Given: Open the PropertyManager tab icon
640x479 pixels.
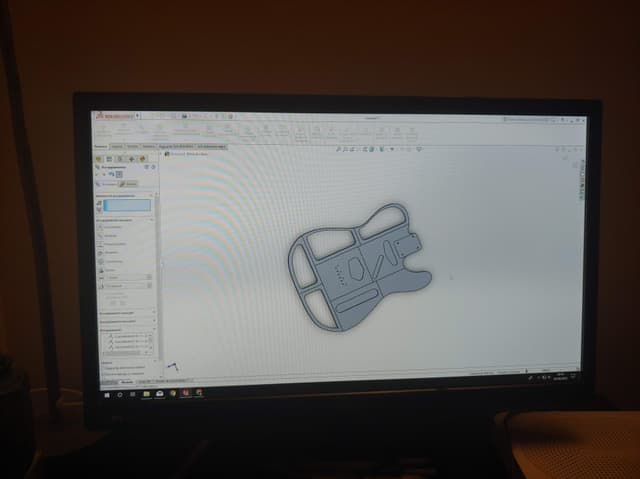Looking at the screenshot, I should (x=109, y=159).
